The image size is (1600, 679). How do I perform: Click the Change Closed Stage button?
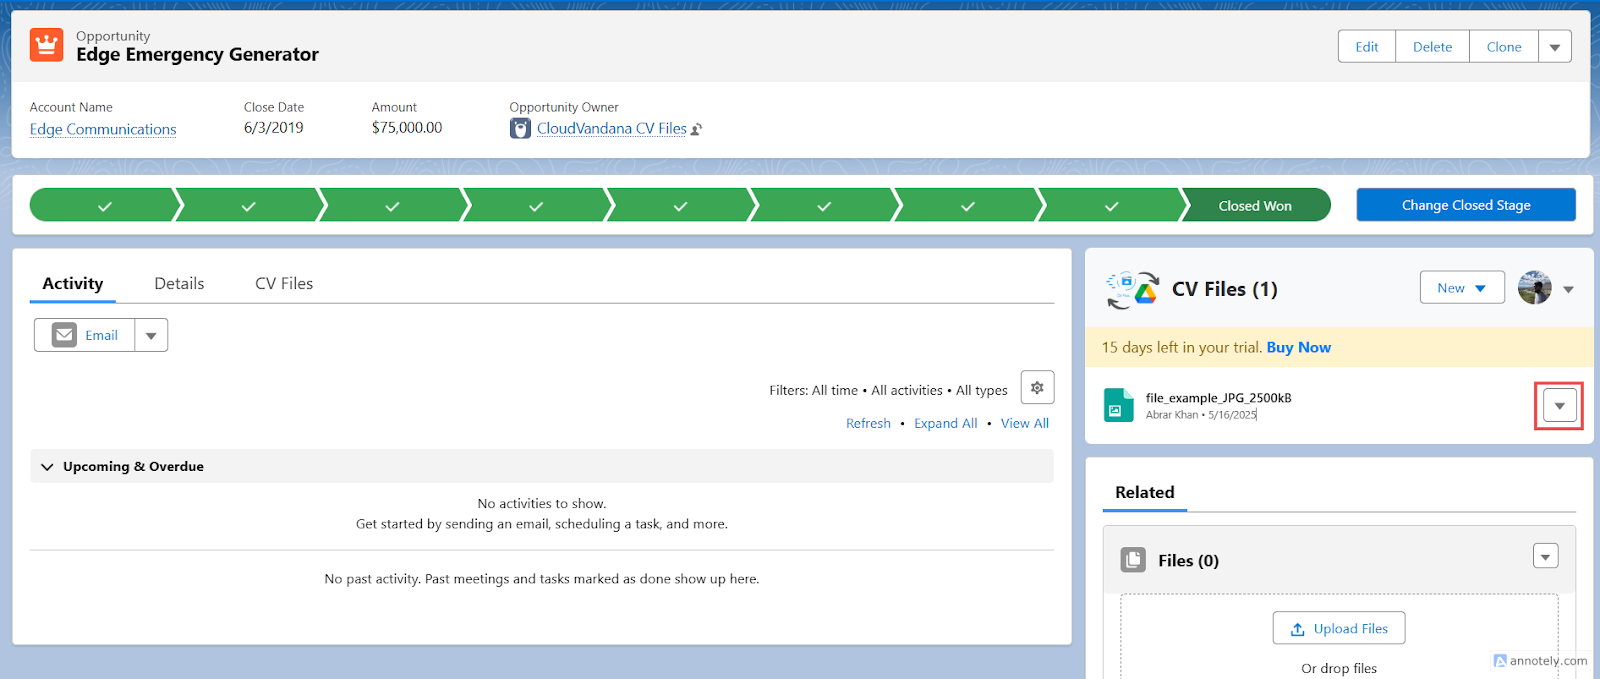(1466, 205)
